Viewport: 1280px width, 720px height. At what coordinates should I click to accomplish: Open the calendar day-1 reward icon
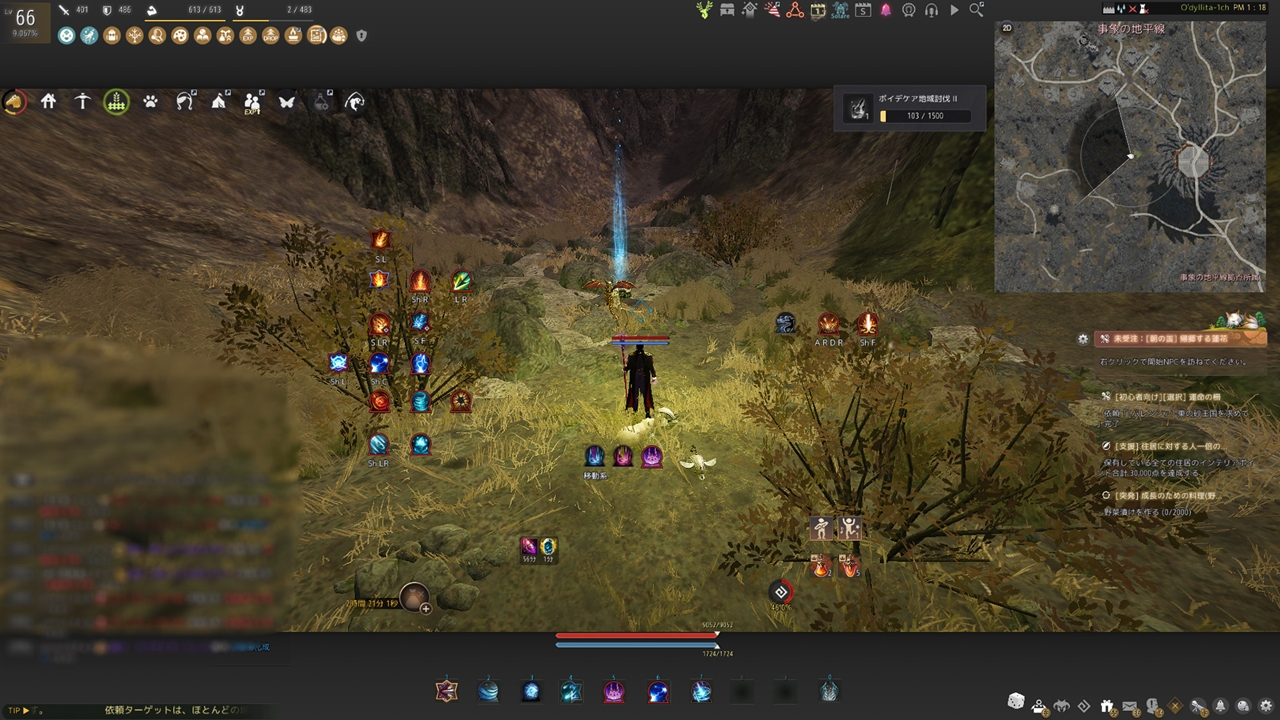(x=818, y=10)
